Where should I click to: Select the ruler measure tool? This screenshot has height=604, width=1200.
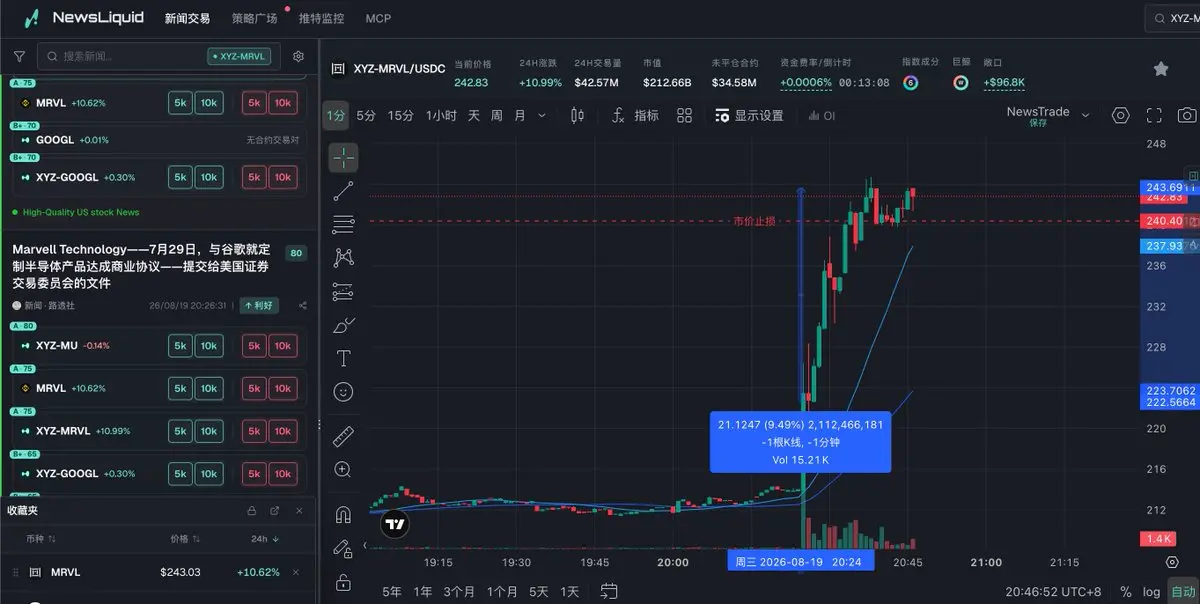pyautogui.click(x=343, y=436)
